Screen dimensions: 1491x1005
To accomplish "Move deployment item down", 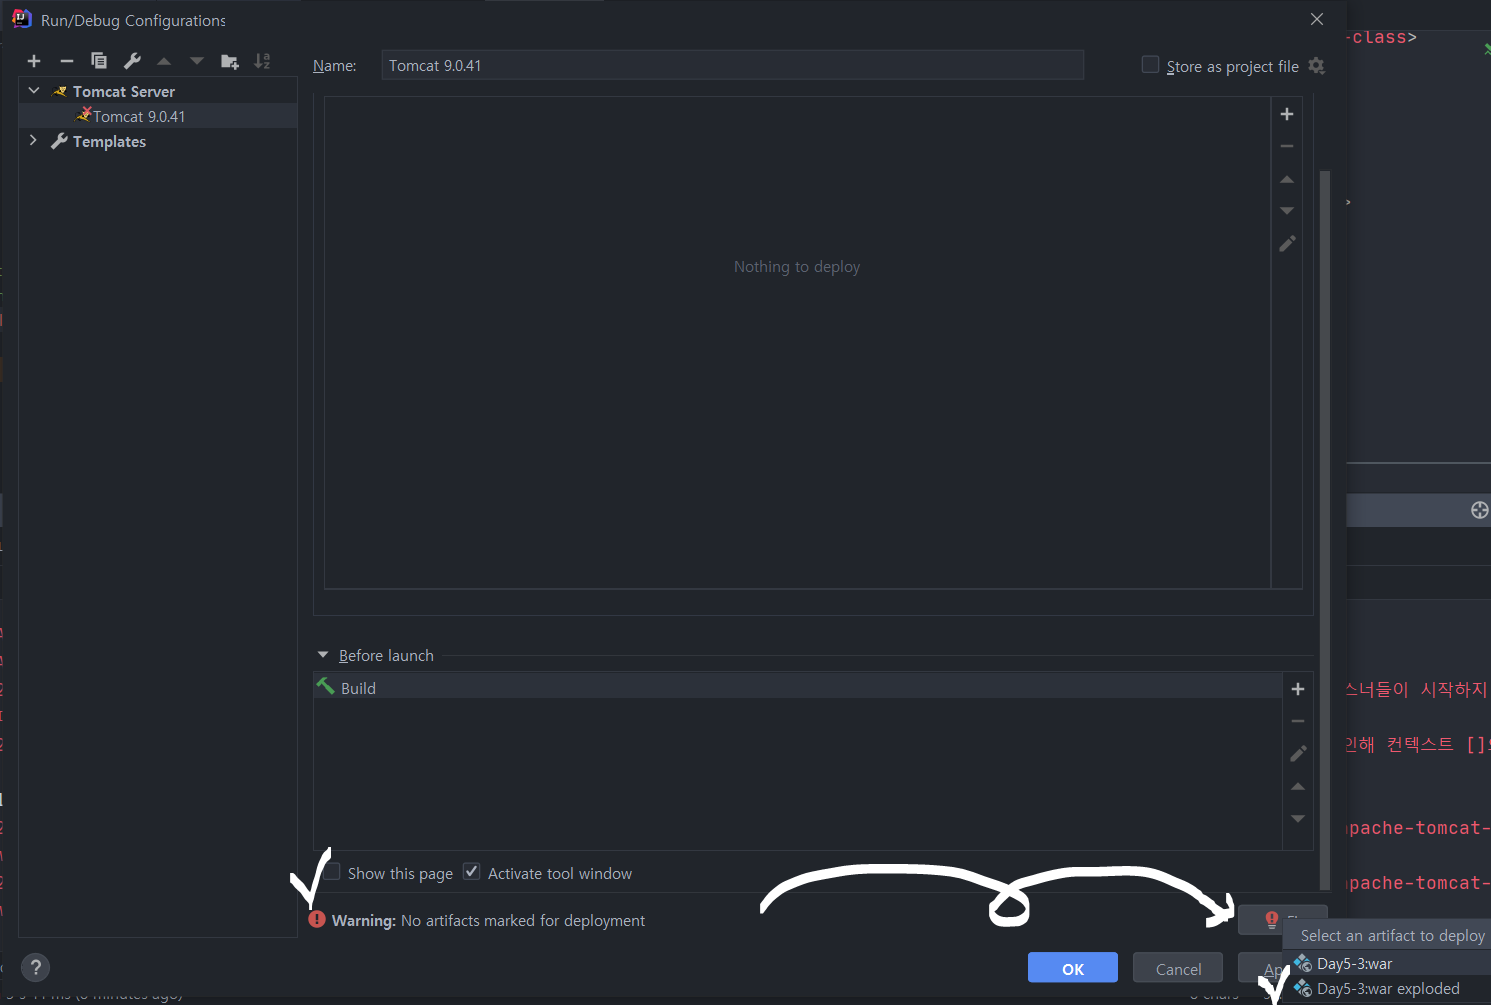I will (1287, 211).
